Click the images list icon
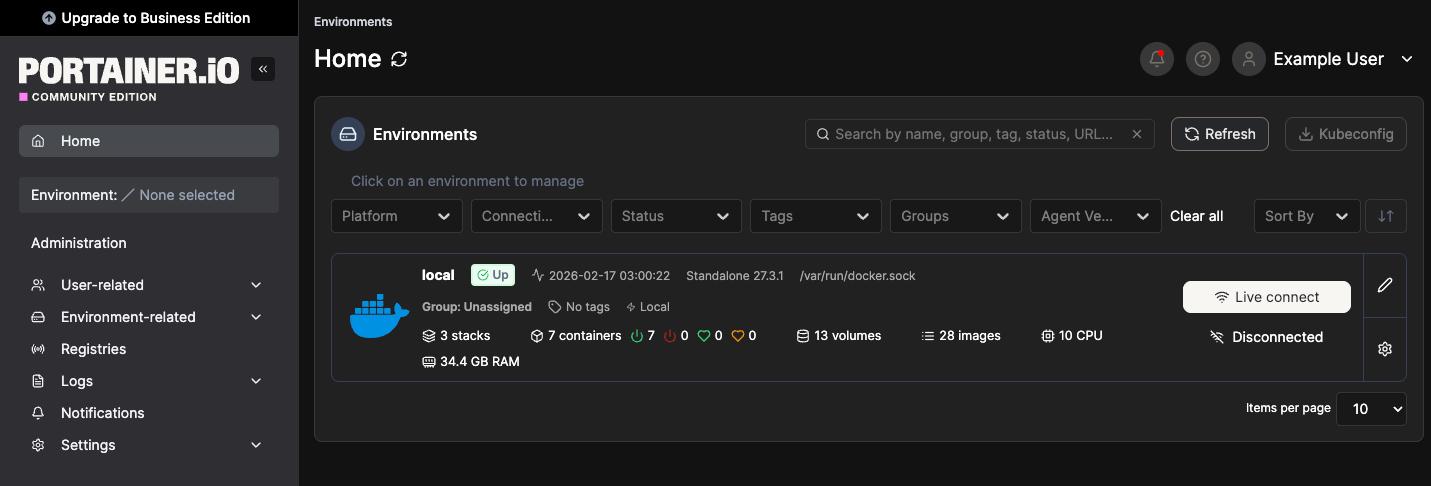 (928, 336)
